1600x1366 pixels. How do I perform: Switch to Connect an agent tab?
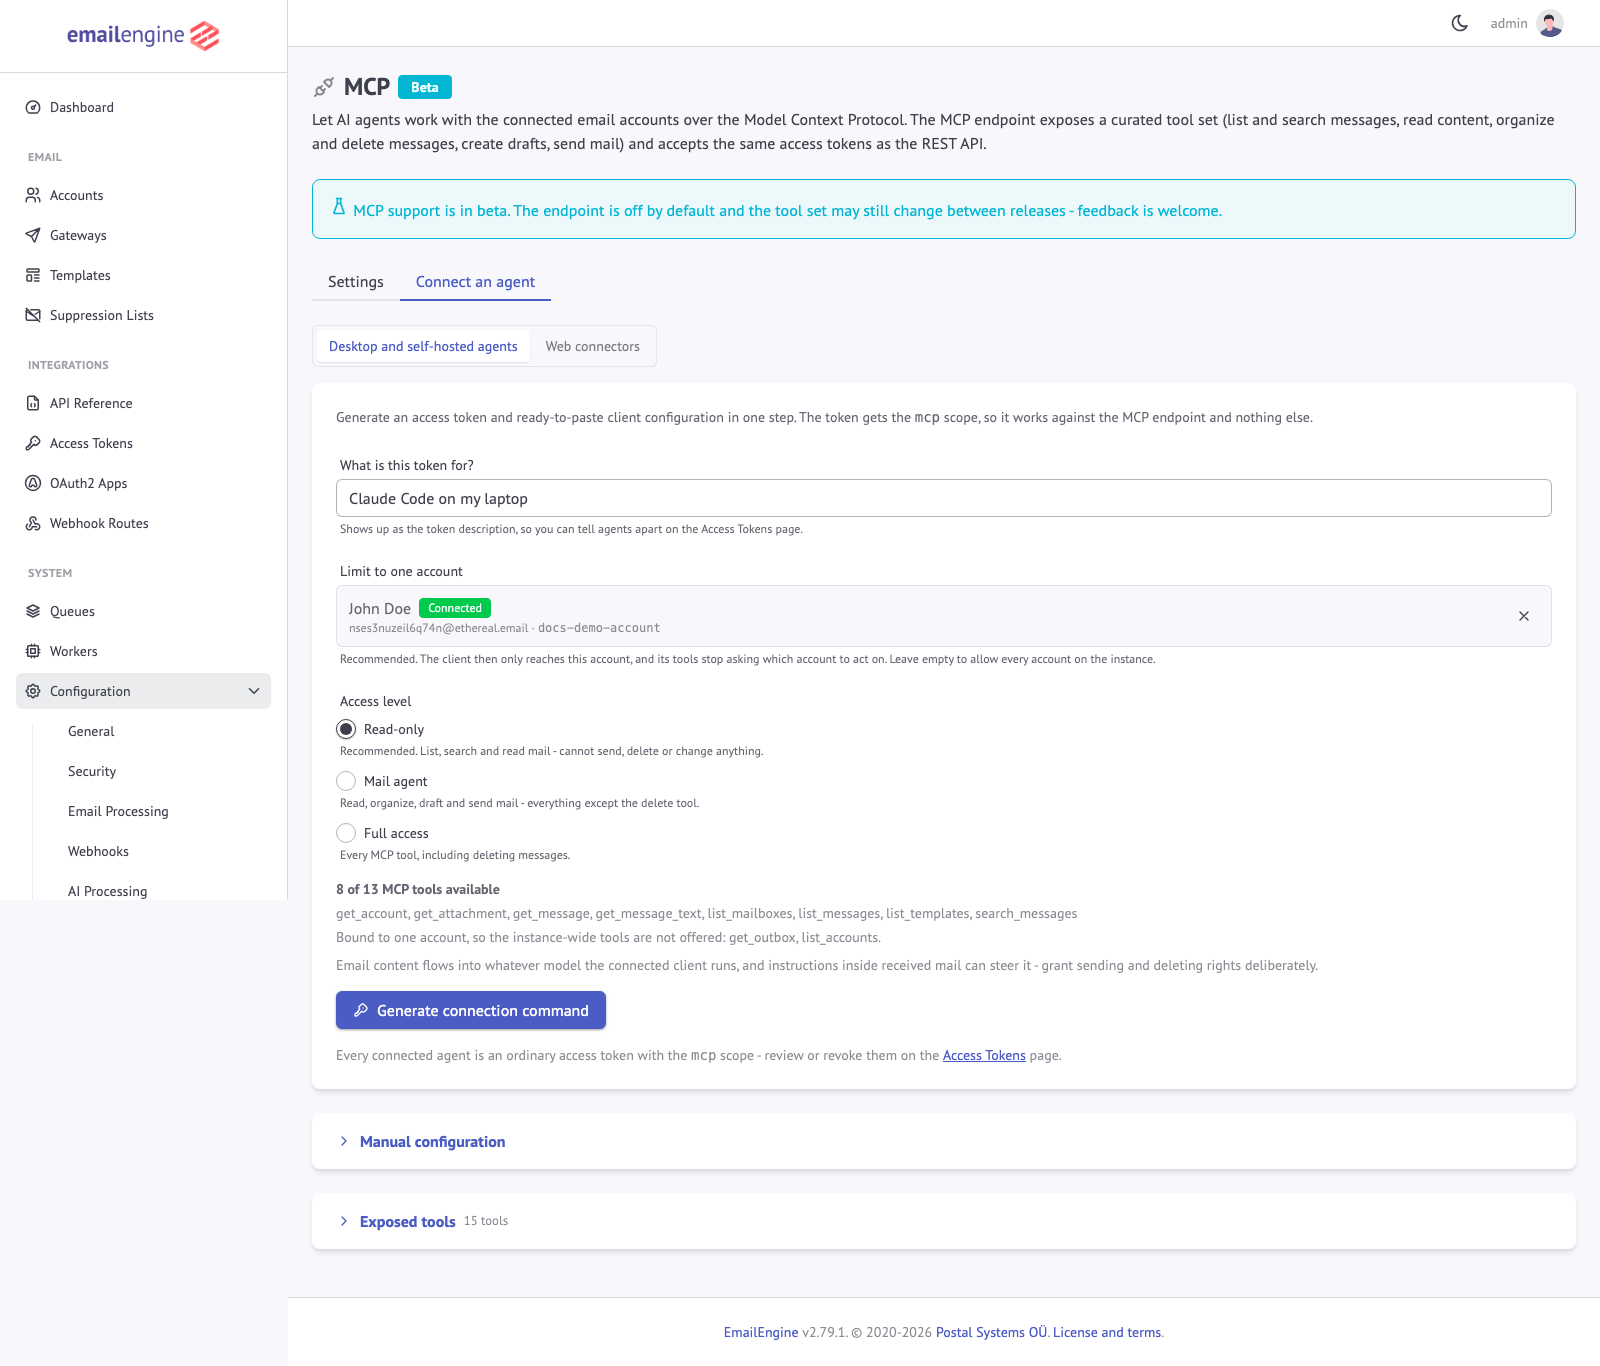[x=475, y=282]
